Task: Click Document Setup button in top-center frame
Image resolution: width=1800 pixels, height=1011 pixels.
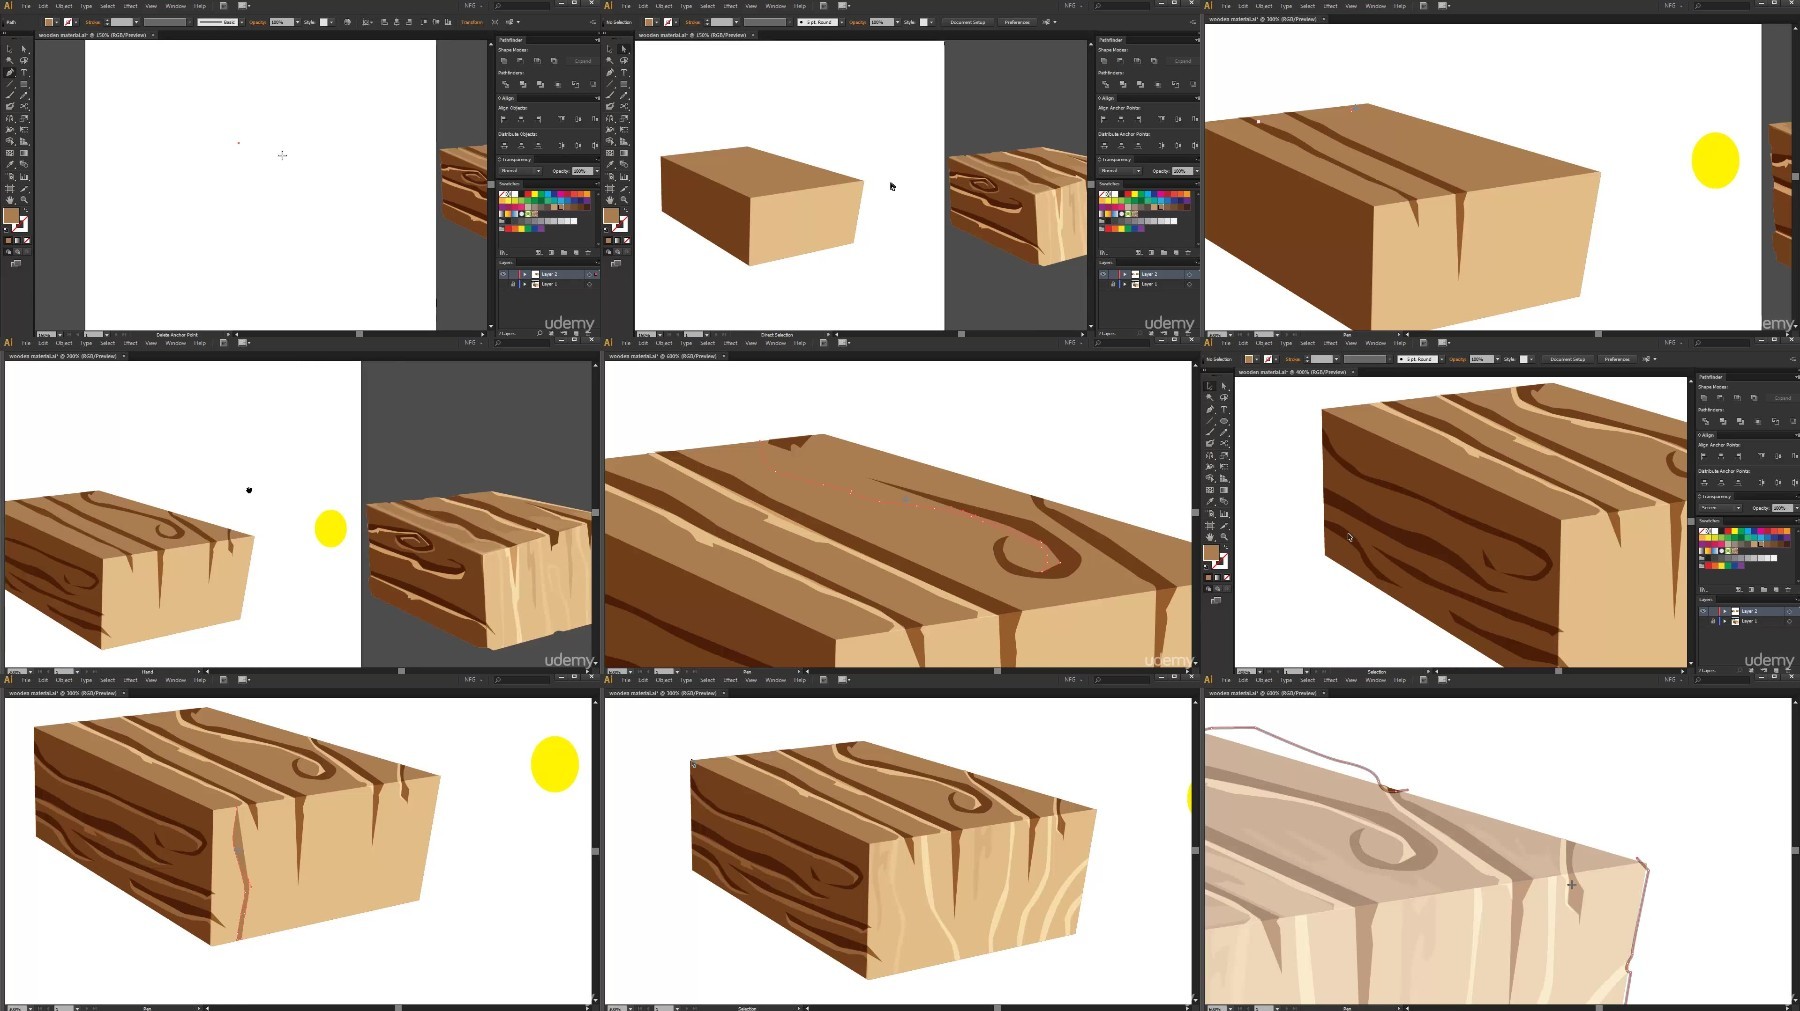Action: [967, 22]
